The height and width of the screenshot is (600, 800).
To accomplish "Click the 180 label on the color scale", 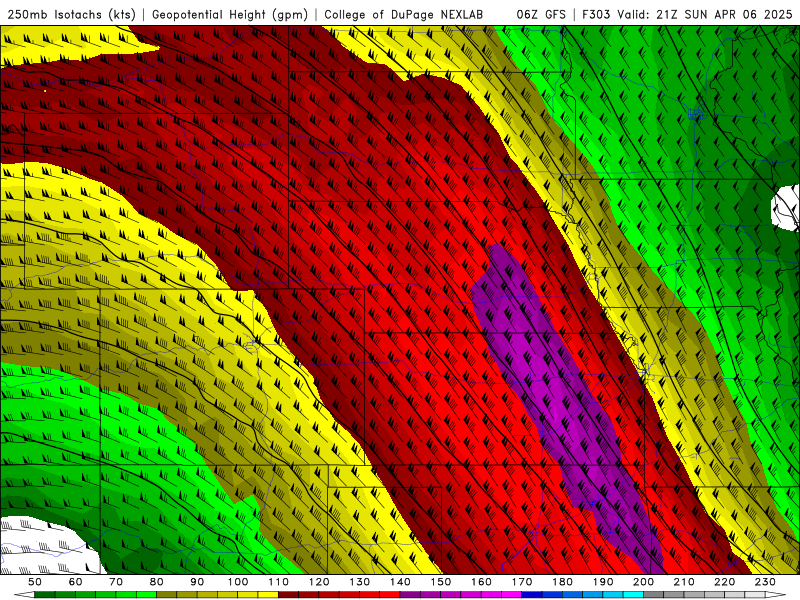I will pos(562,582).
